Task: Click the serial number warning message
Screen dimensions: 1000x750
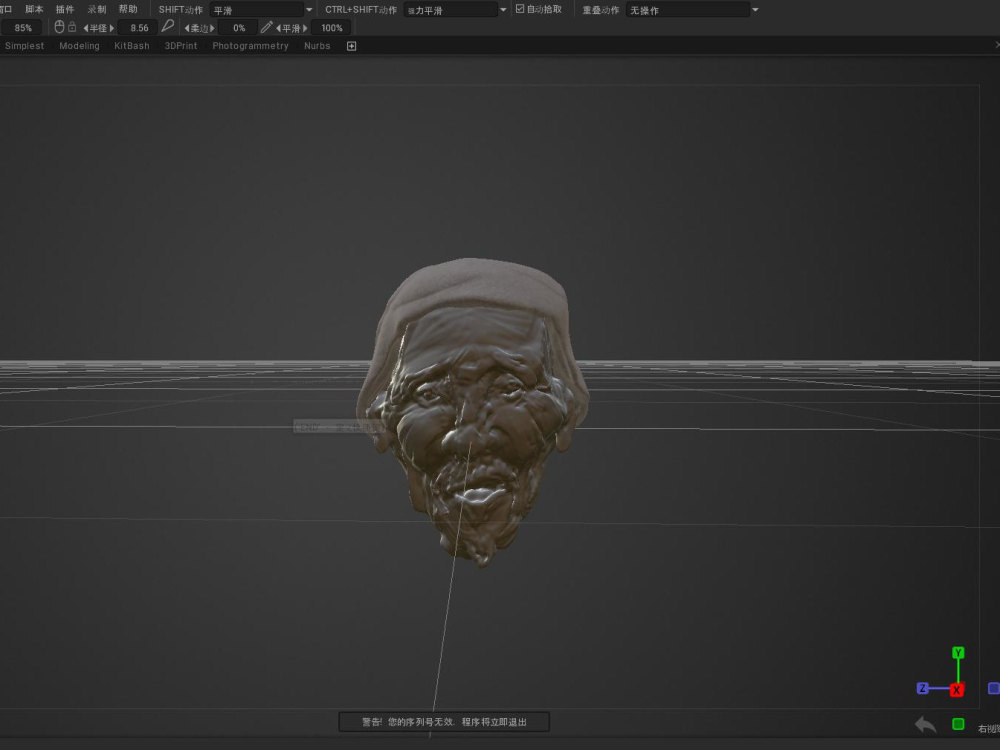Action: (x=444, y=722)
